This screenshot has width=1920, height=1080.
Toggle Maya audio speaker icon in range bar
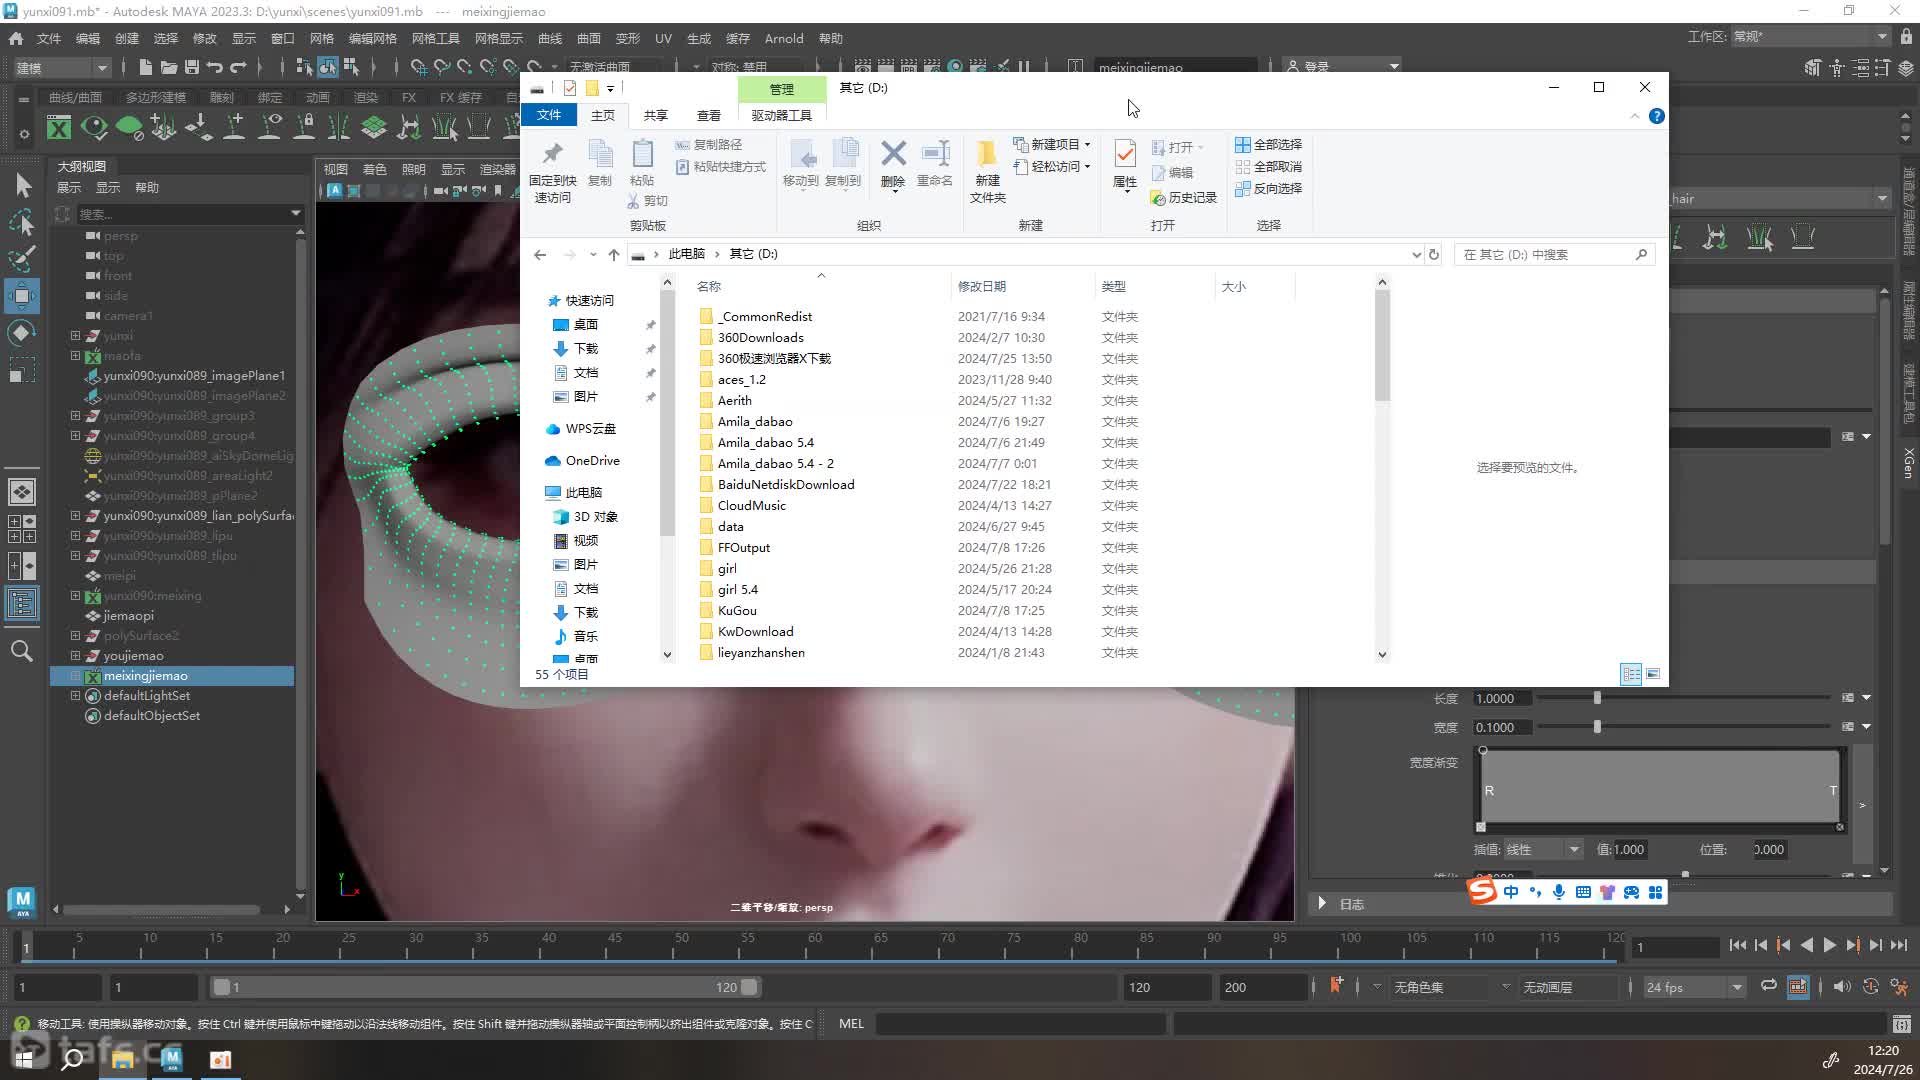pos(1841,987)
